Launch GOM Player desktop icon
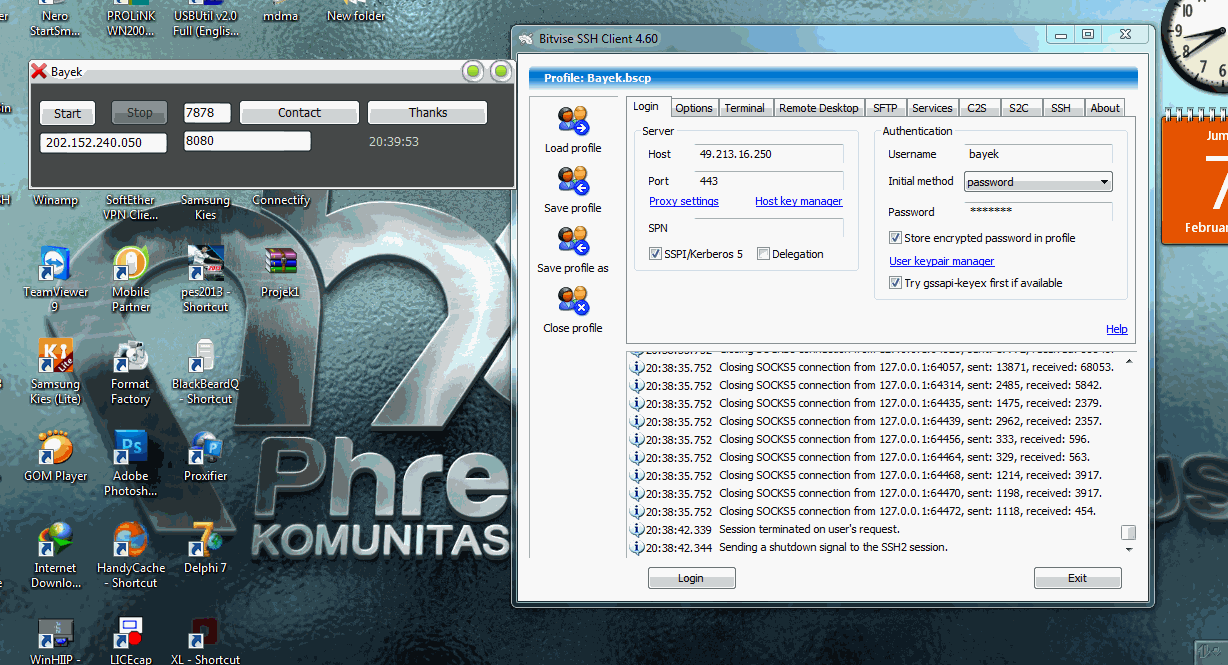This screenshot has width=1228, height=665. (x=55, y=448)
